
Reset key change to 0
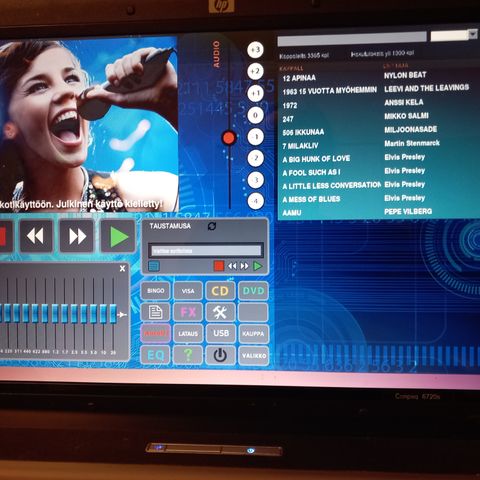255,115
